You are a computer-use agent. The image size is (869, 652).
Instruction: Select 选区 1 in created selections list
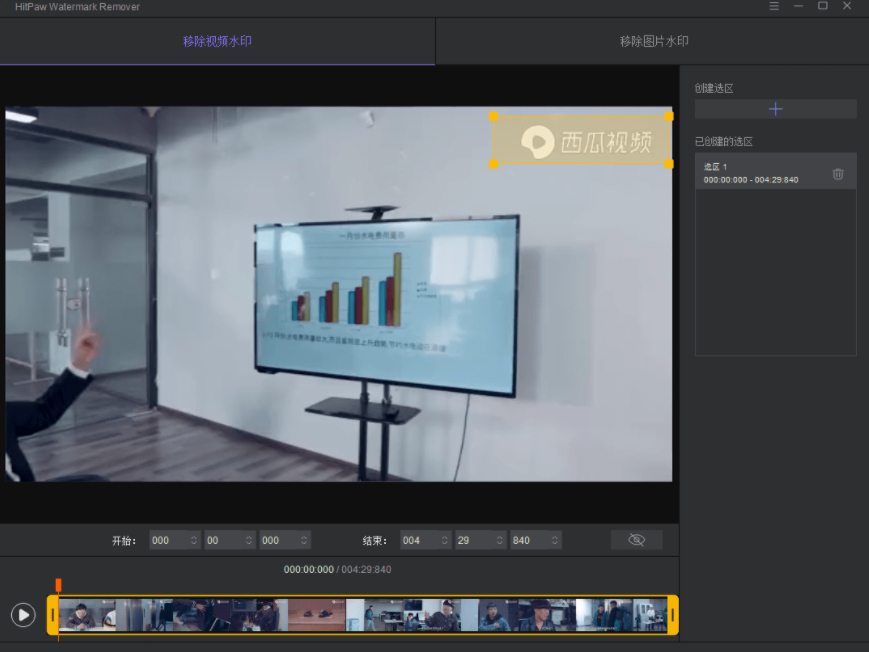pyautogui.click(x=760, y=173)
